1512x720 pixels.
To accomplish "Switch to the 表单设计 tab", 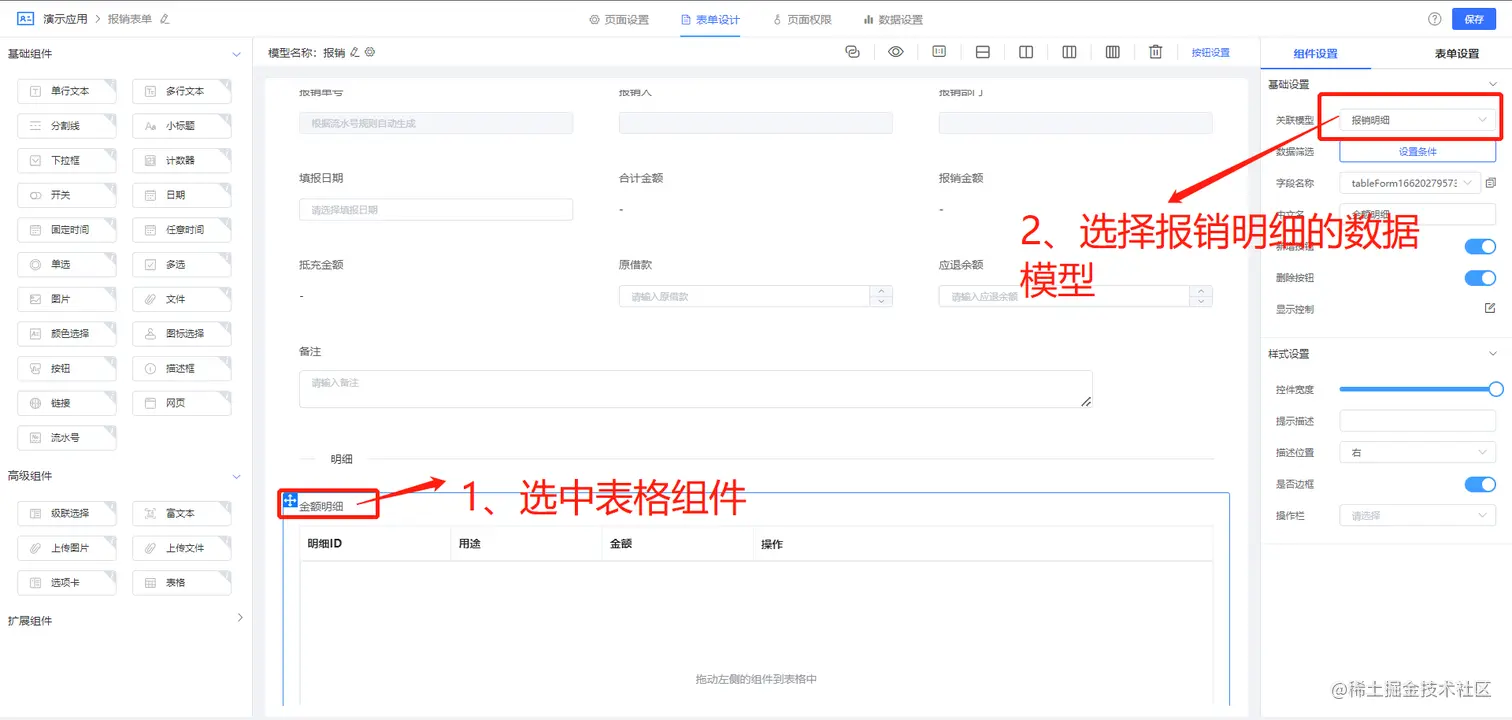I will click(710, 20).
